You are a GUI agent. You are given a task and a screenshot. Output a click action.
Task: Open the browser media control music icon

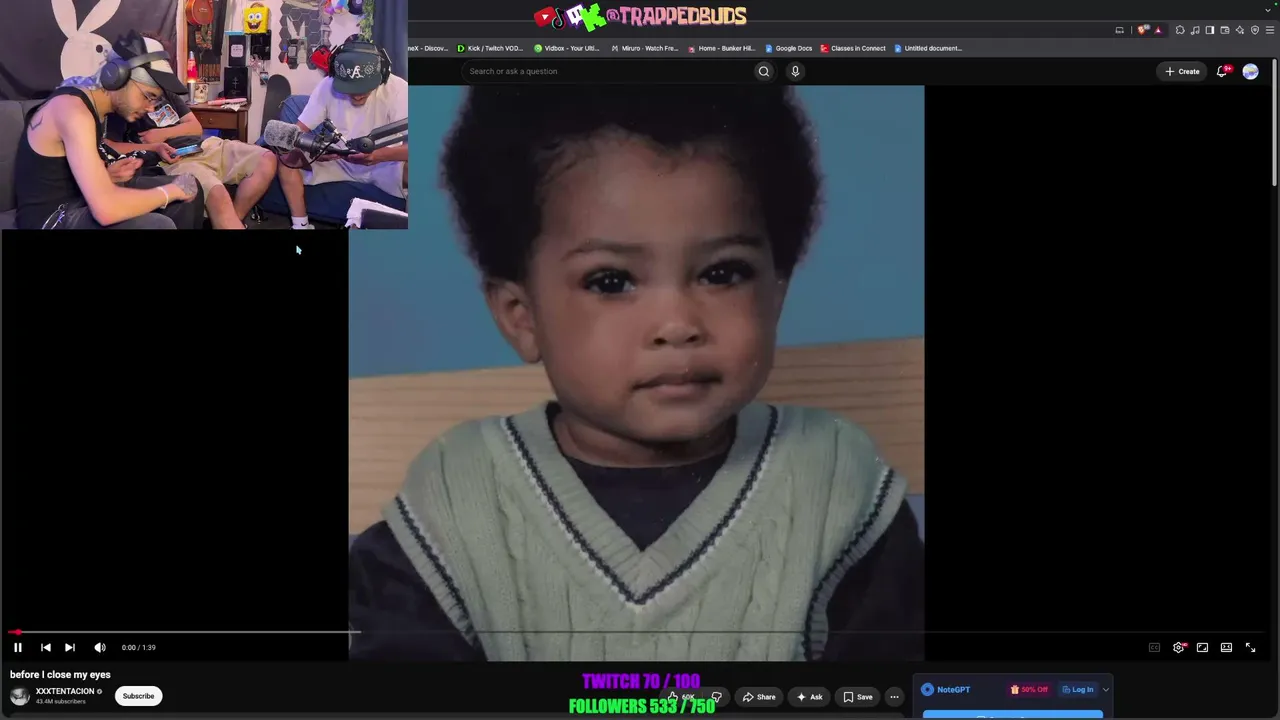click(1195, 30)
